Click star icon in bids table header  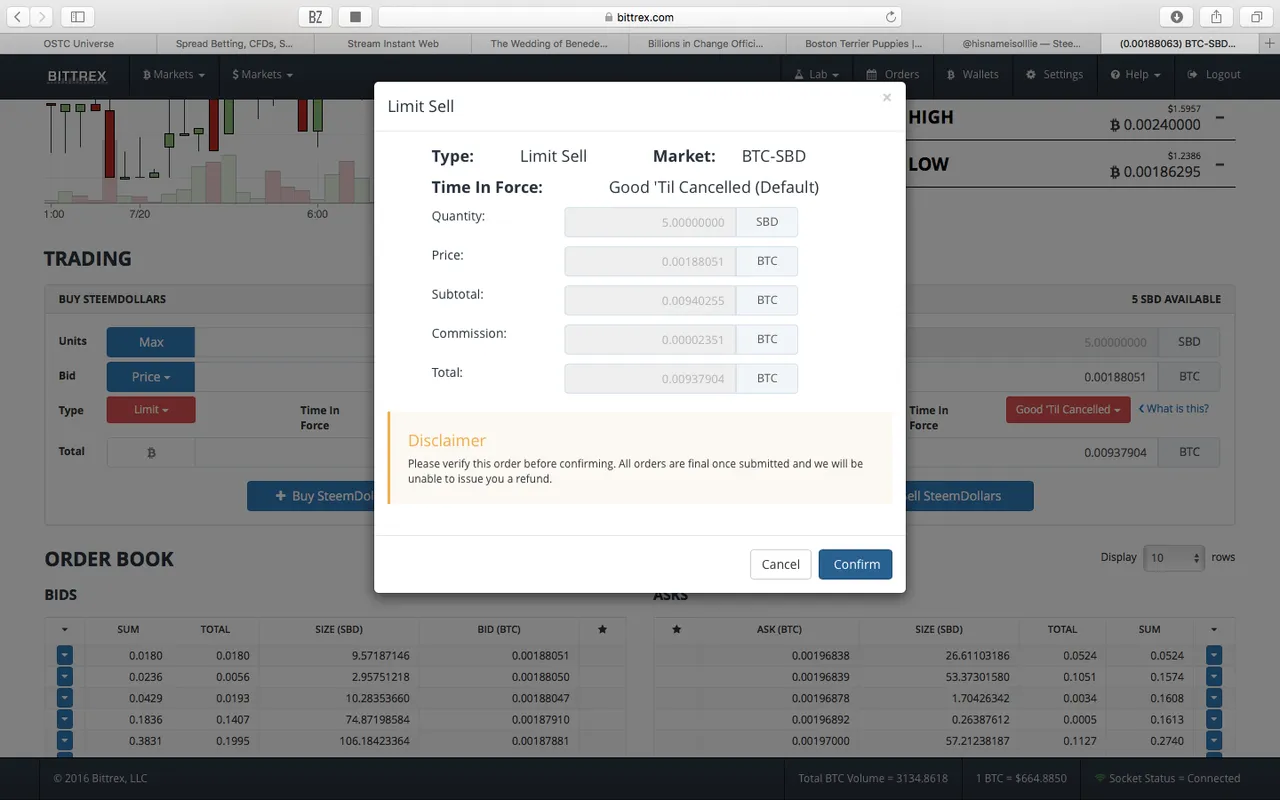(602, 630)
